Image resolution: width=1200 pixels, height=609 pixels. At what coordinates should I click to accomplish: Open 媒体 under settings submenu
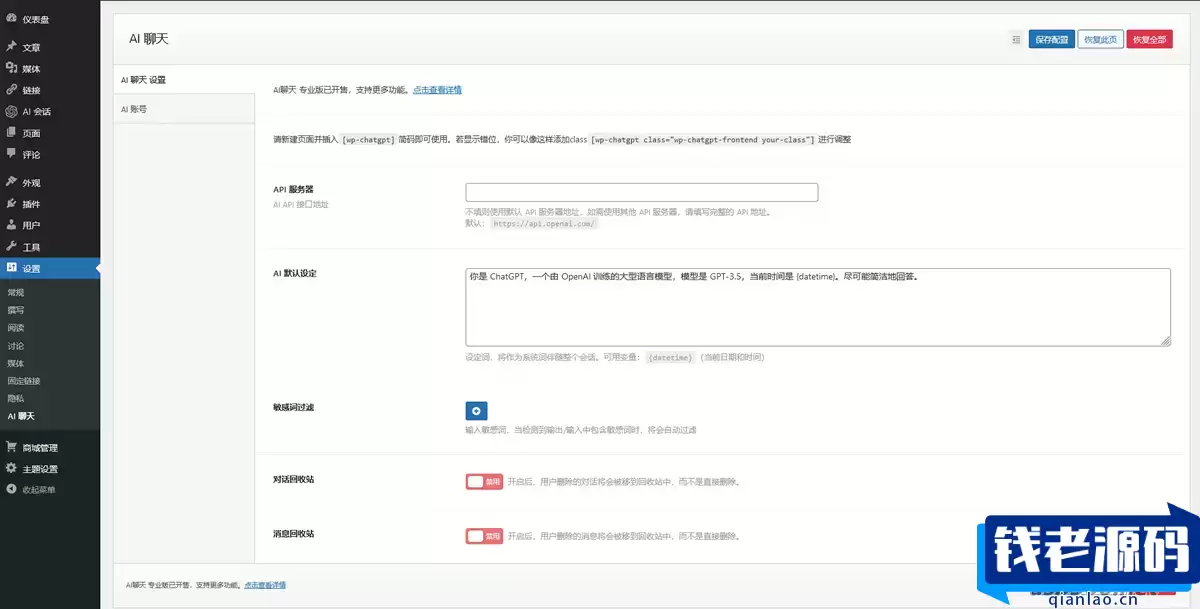click(x=15, y=363)
